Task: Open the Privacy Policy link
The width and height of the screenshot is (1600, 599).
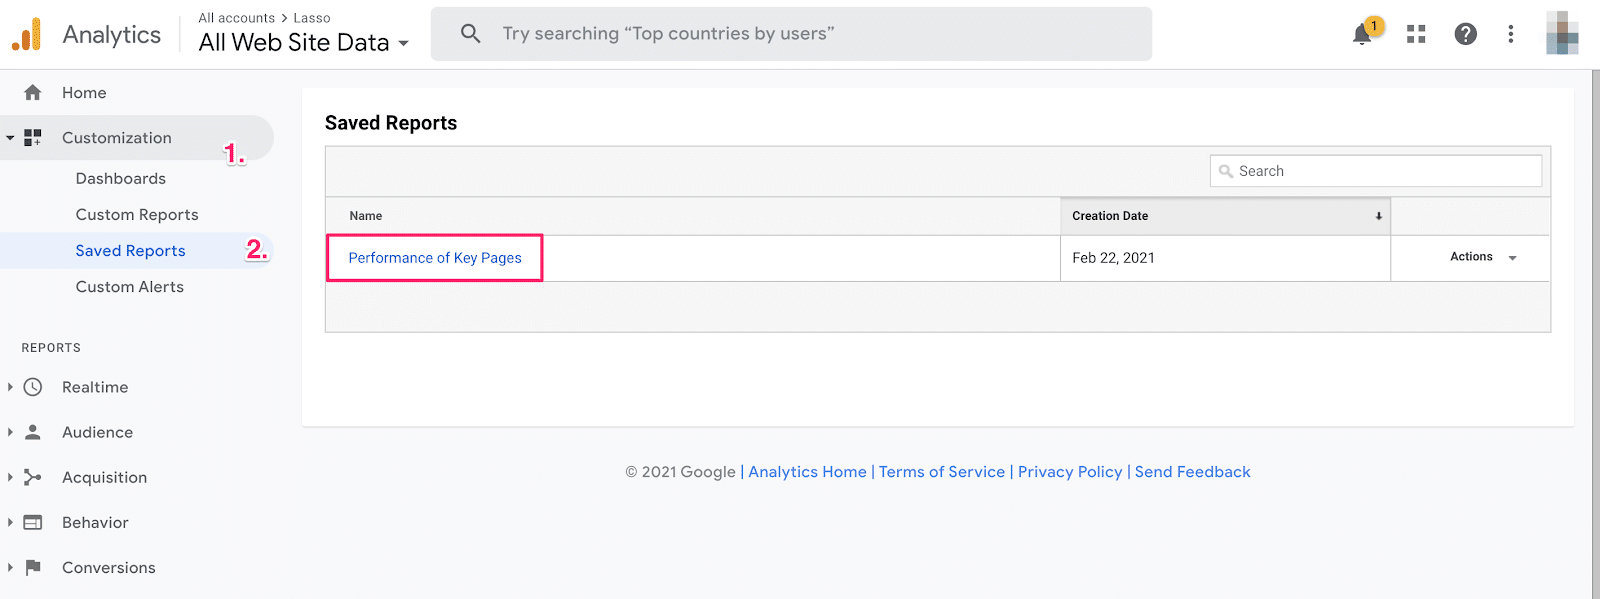Action: point(1070,472)
